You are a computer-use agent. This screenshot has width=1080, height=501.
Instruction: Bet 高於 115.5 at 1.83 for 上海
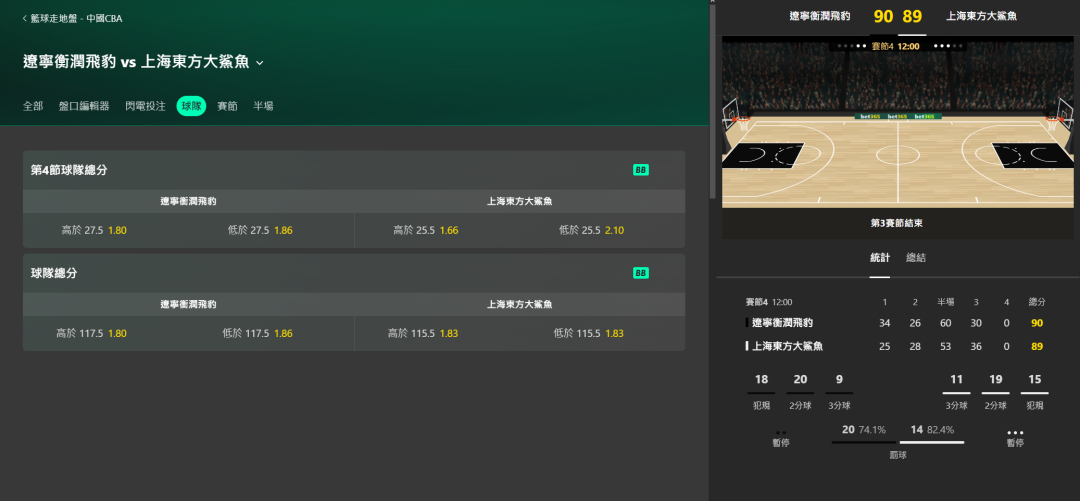(423, 334)
